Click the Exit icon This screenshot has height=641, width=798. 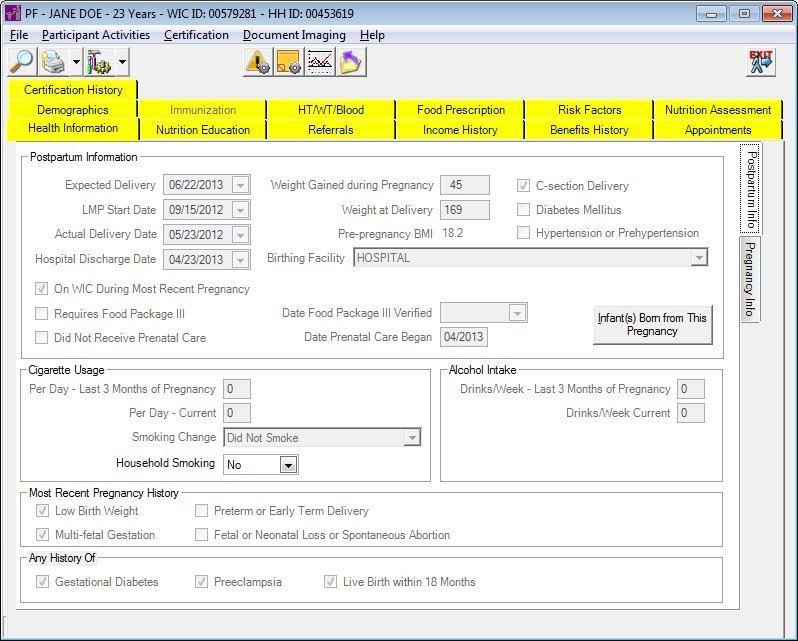click(x=761, y=62)
